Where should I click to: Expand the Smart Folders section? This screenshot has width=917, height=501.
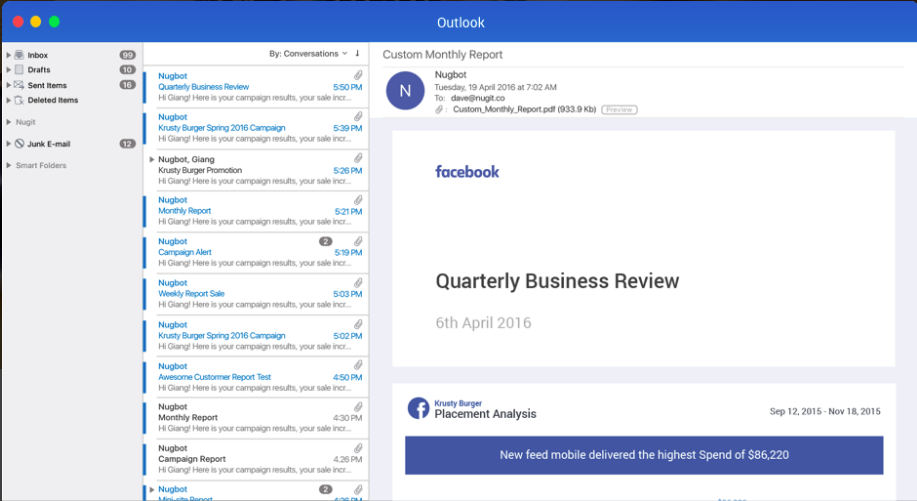[8, 165]
